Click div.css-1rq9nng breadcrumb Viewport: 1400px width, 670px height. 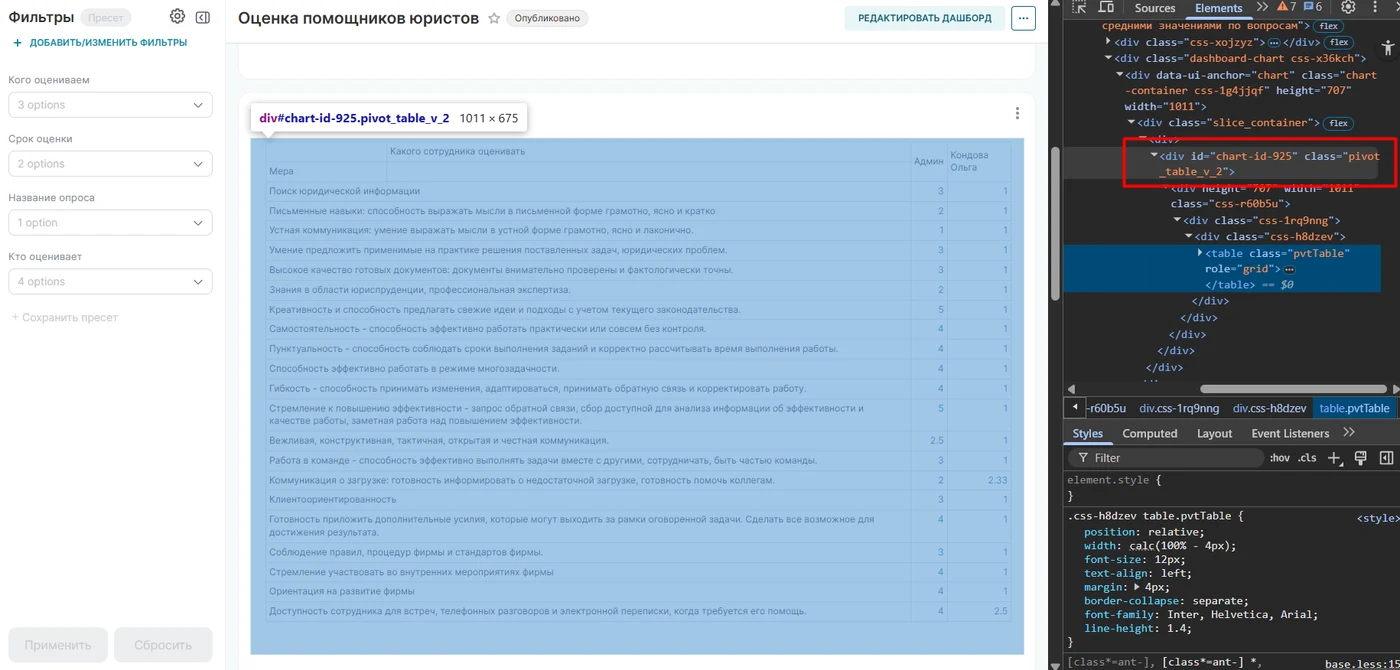click(1179, 408)
